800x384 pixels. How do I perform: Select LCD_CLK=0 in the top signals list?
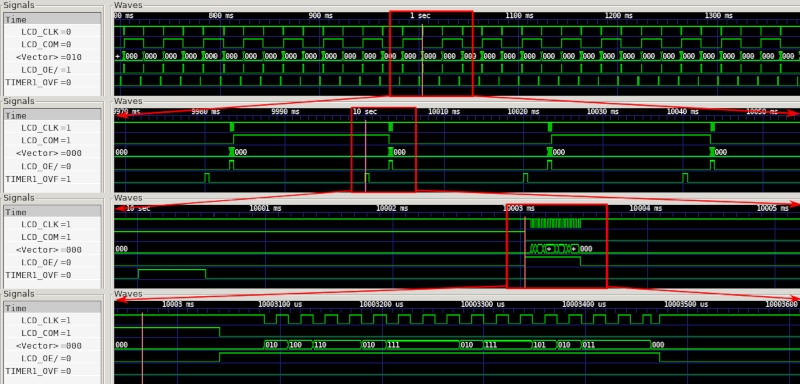pyautogui.click(x=53, y=32)
